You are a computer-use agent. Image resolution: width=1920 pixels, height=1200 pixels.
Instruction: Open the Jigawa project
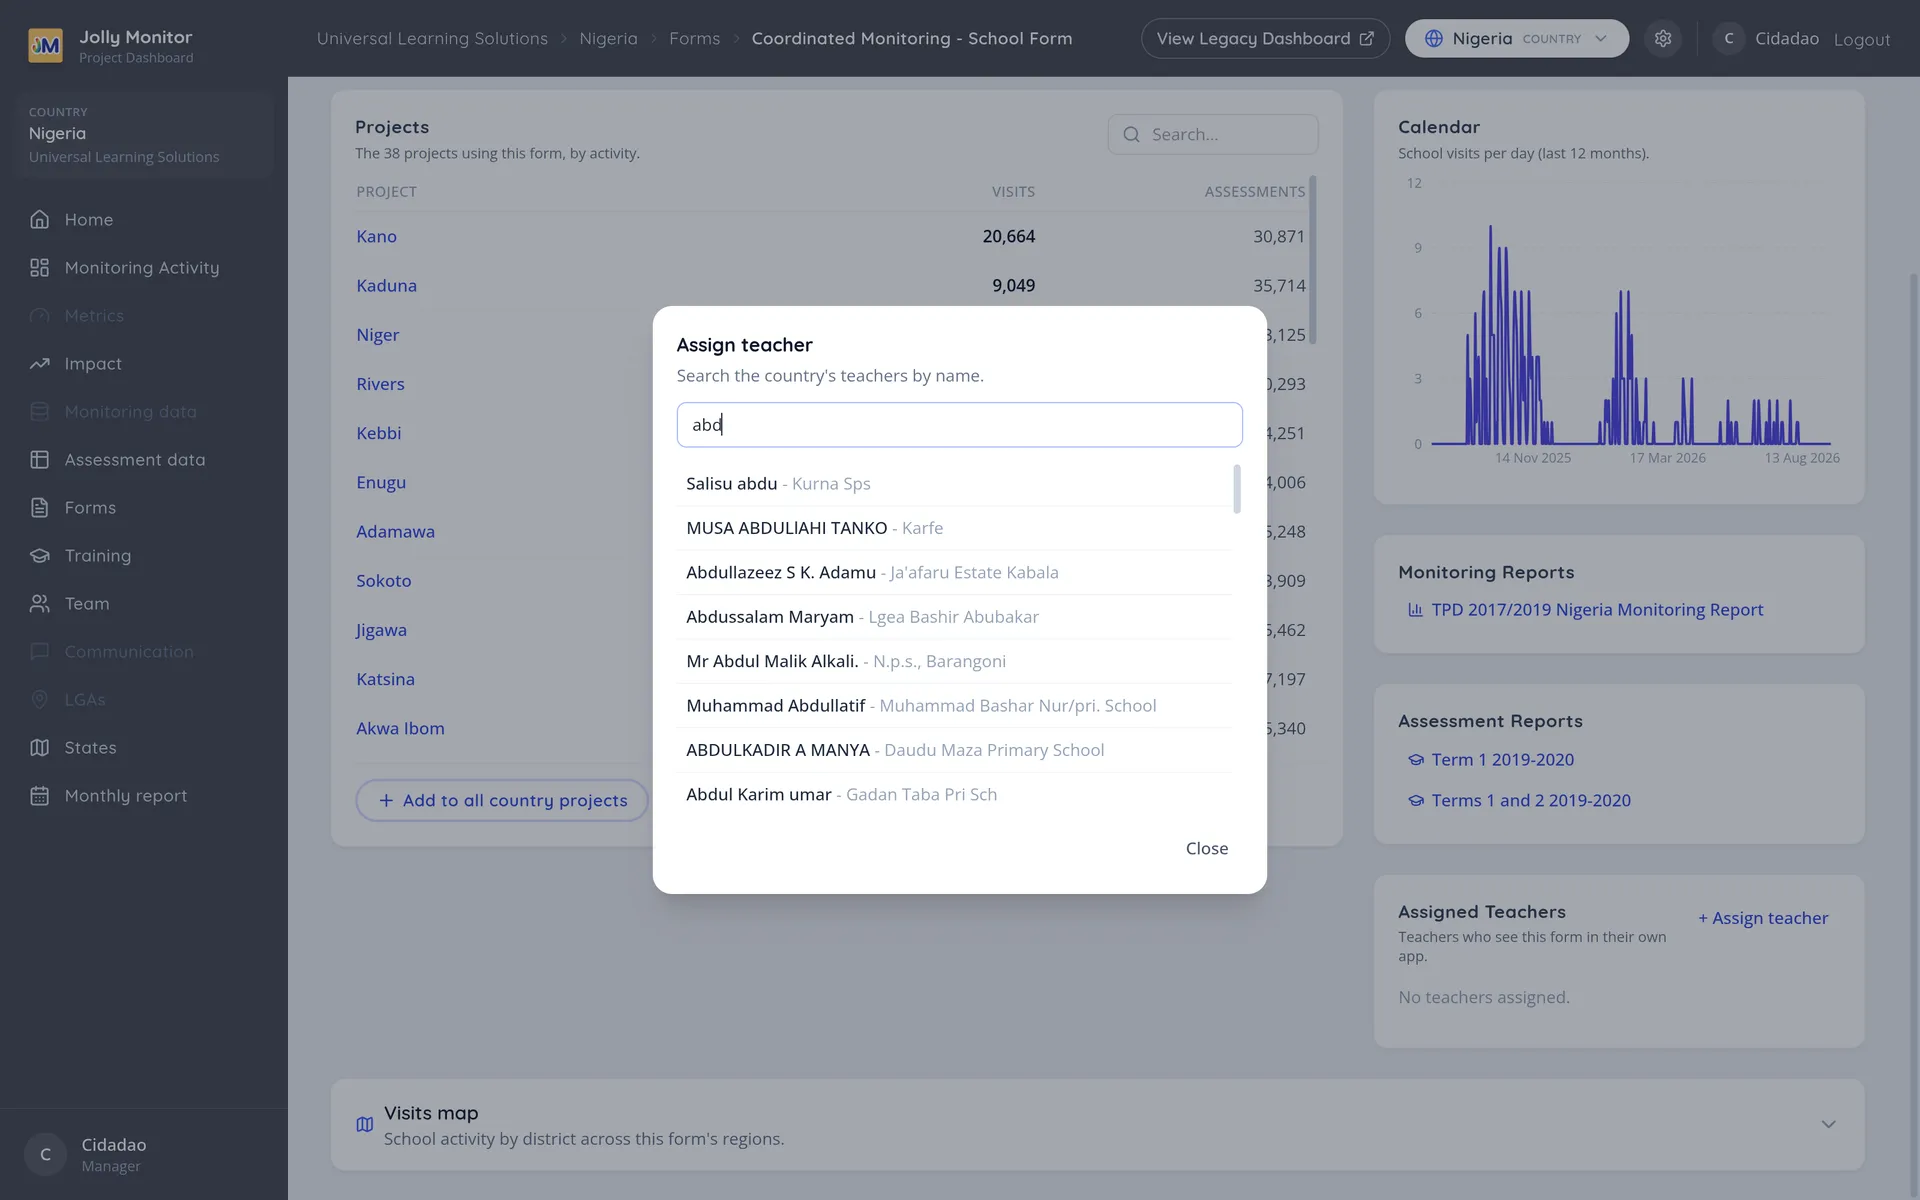pyautogui.click(x=381, y=630)
